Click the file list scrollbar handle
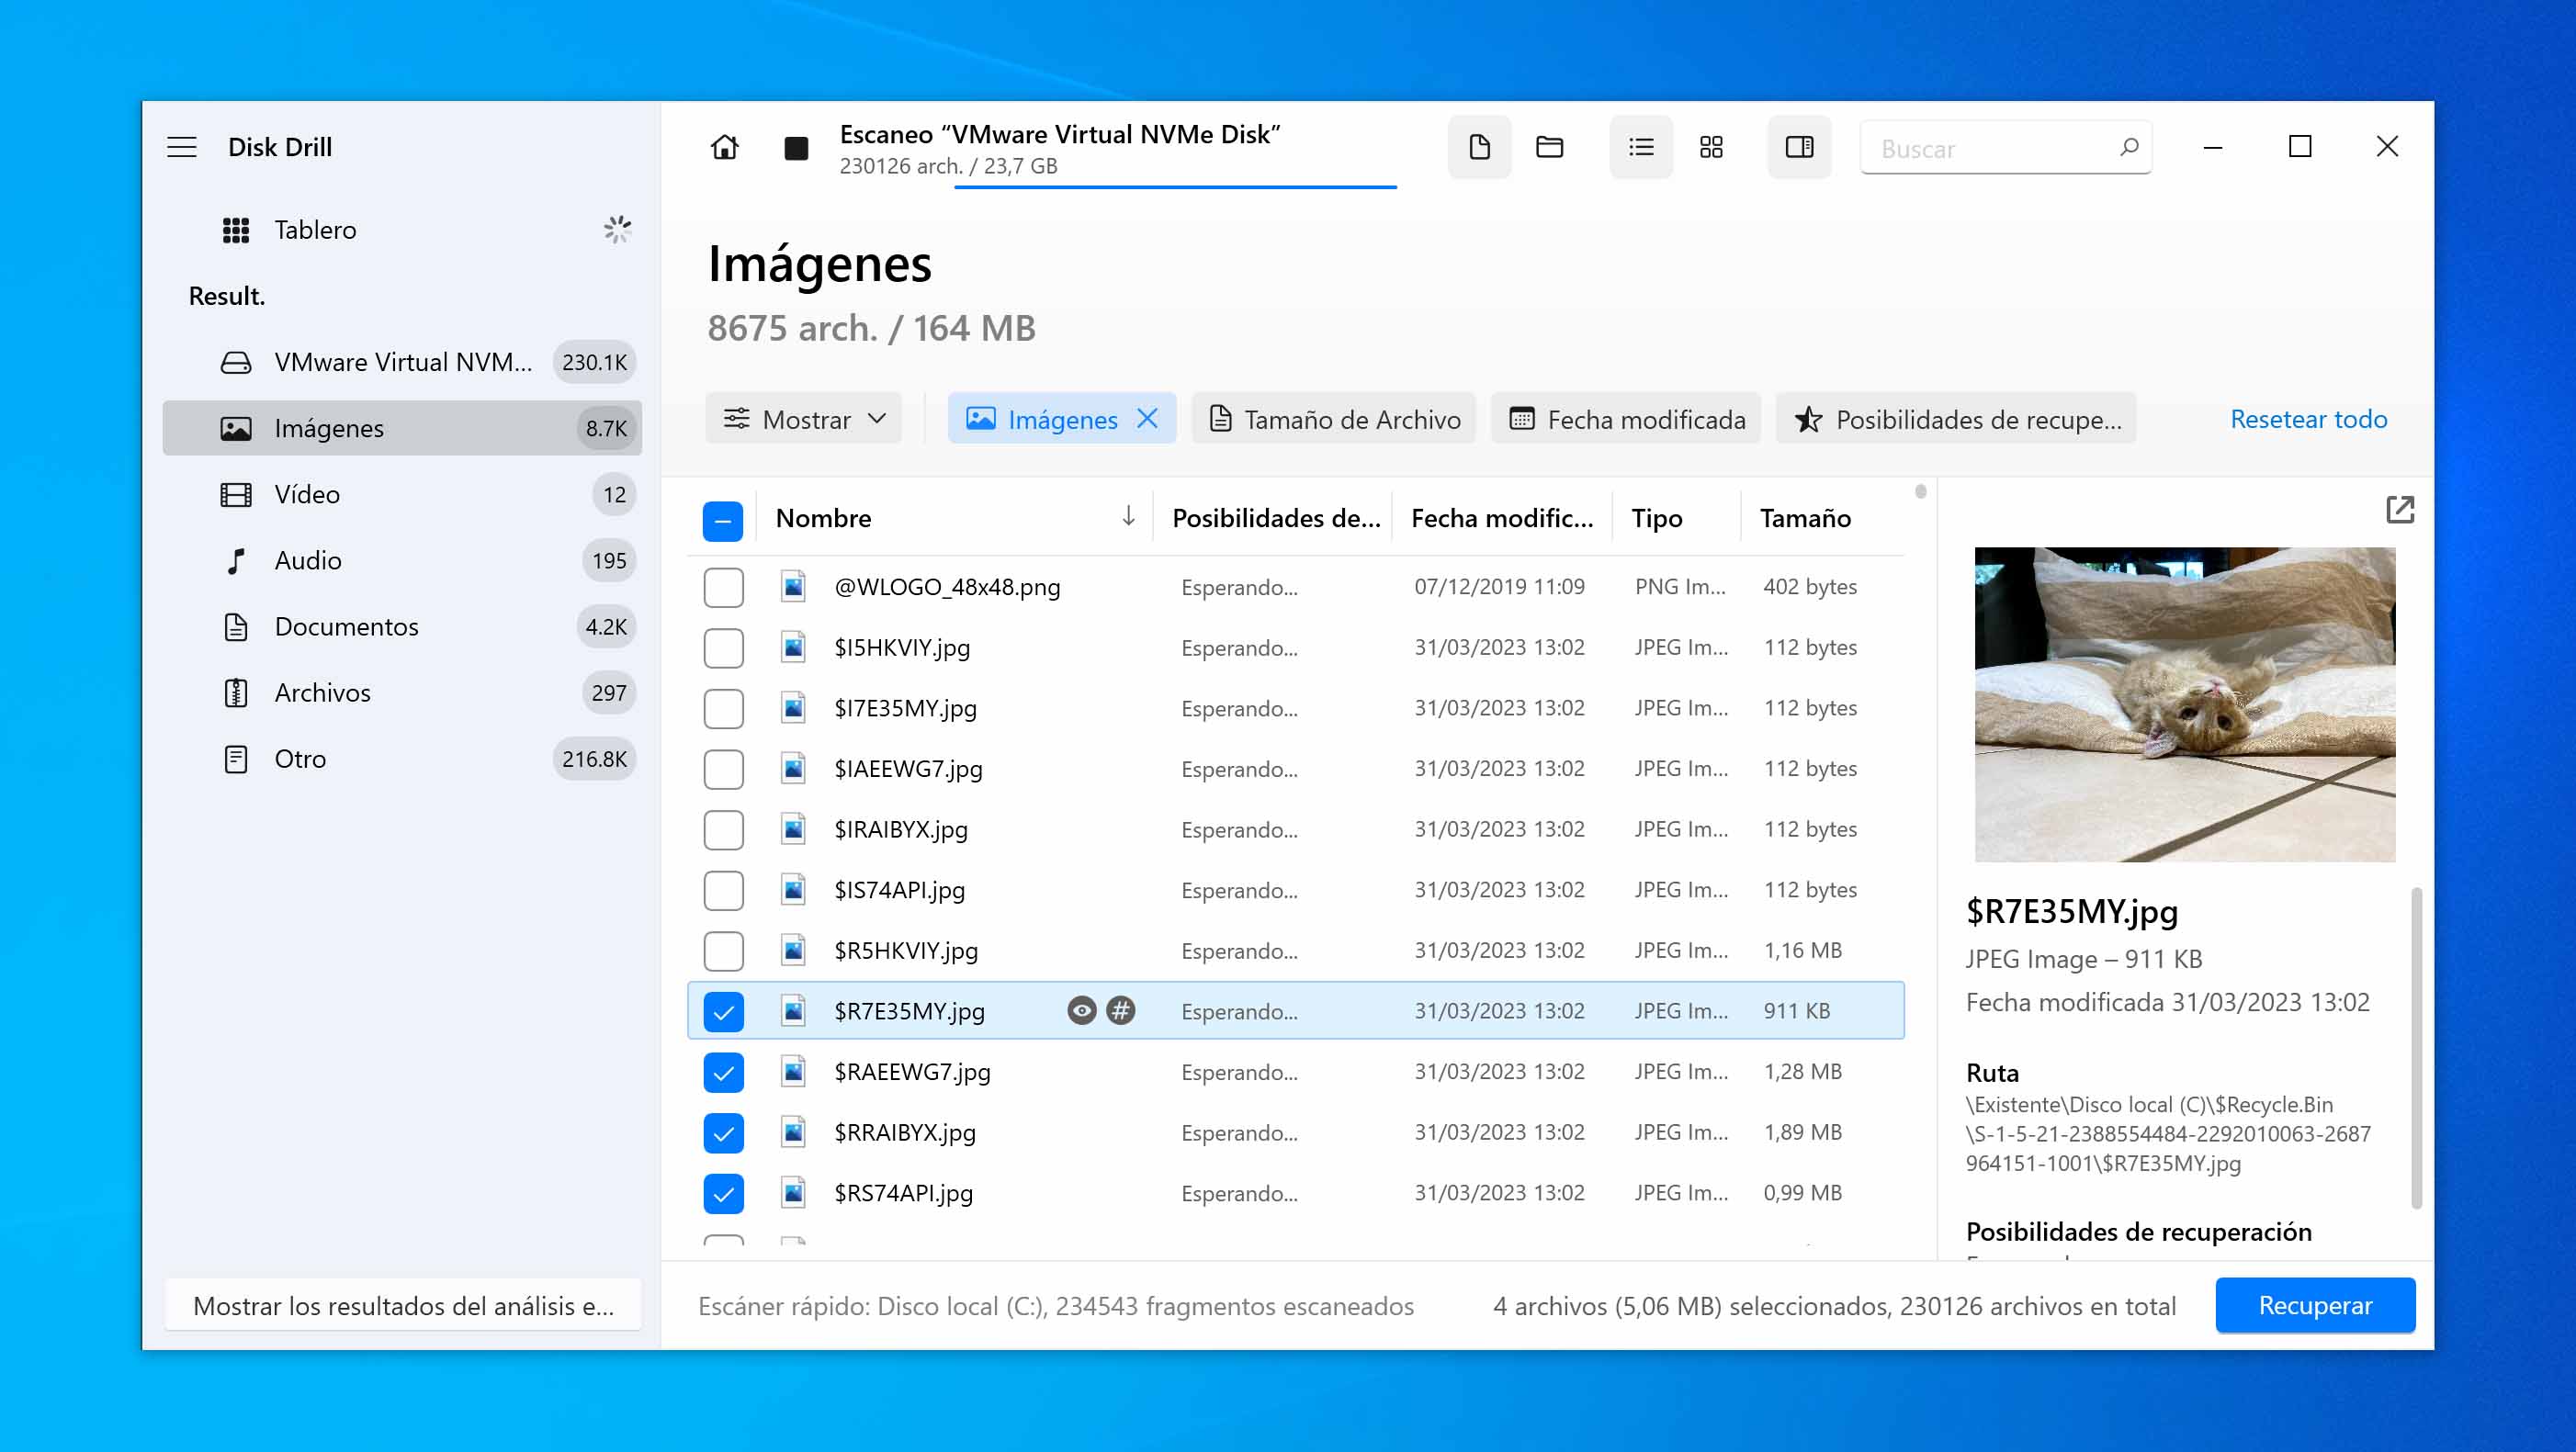 click(1920, 491)
